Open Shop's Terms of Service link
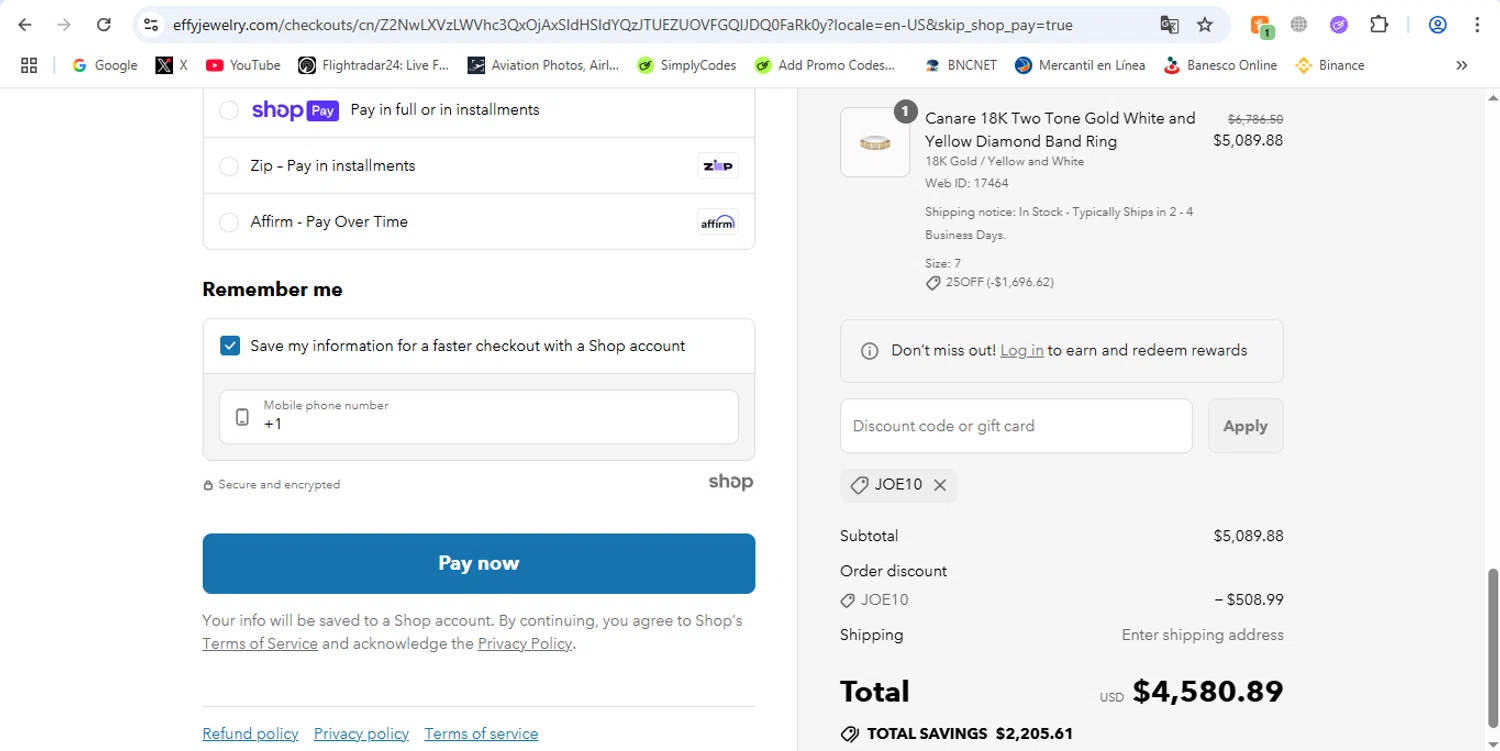Screen dimensions: 1500x751 point(260,644)
